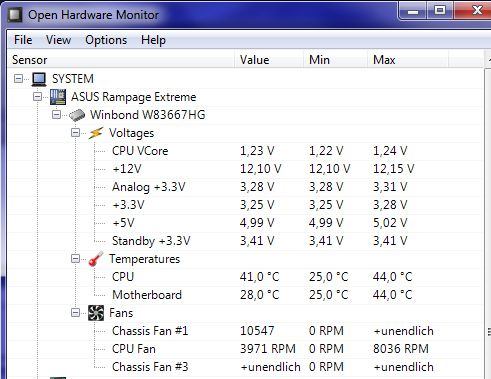Image resolution: width=491 pixels, height=379 pixels.
Task: Select the Winbond W83667HG label
Action: (148, 115)
